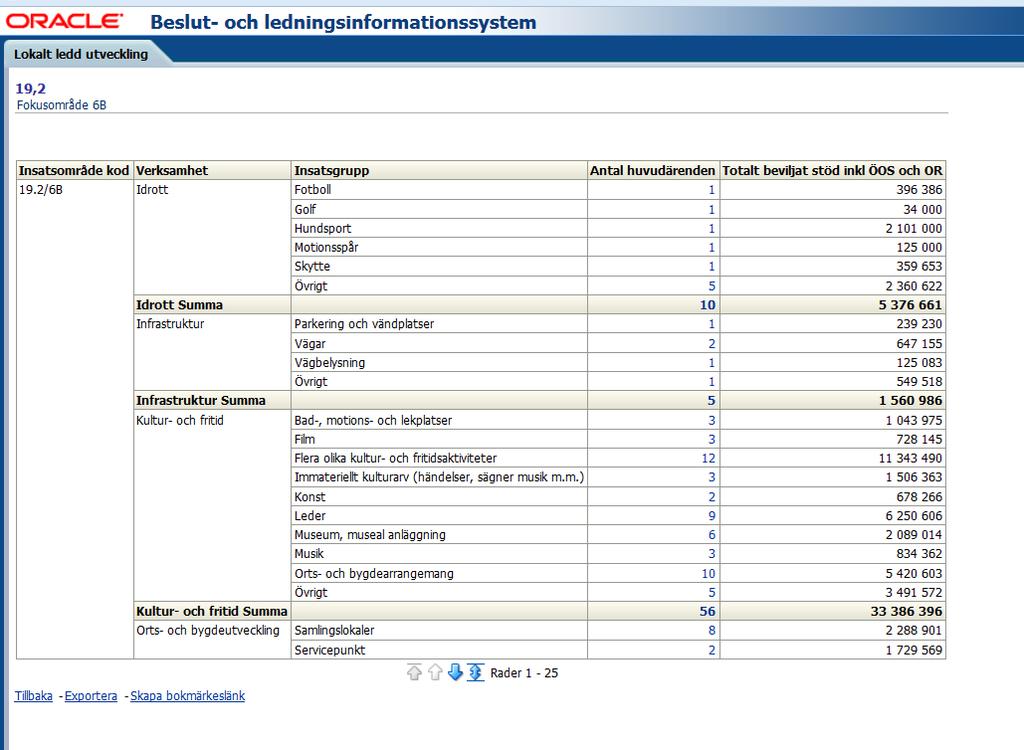Select Kultur- och fritid Summa amount 33 386 396

pyautogui.click(x=833, y=611)
